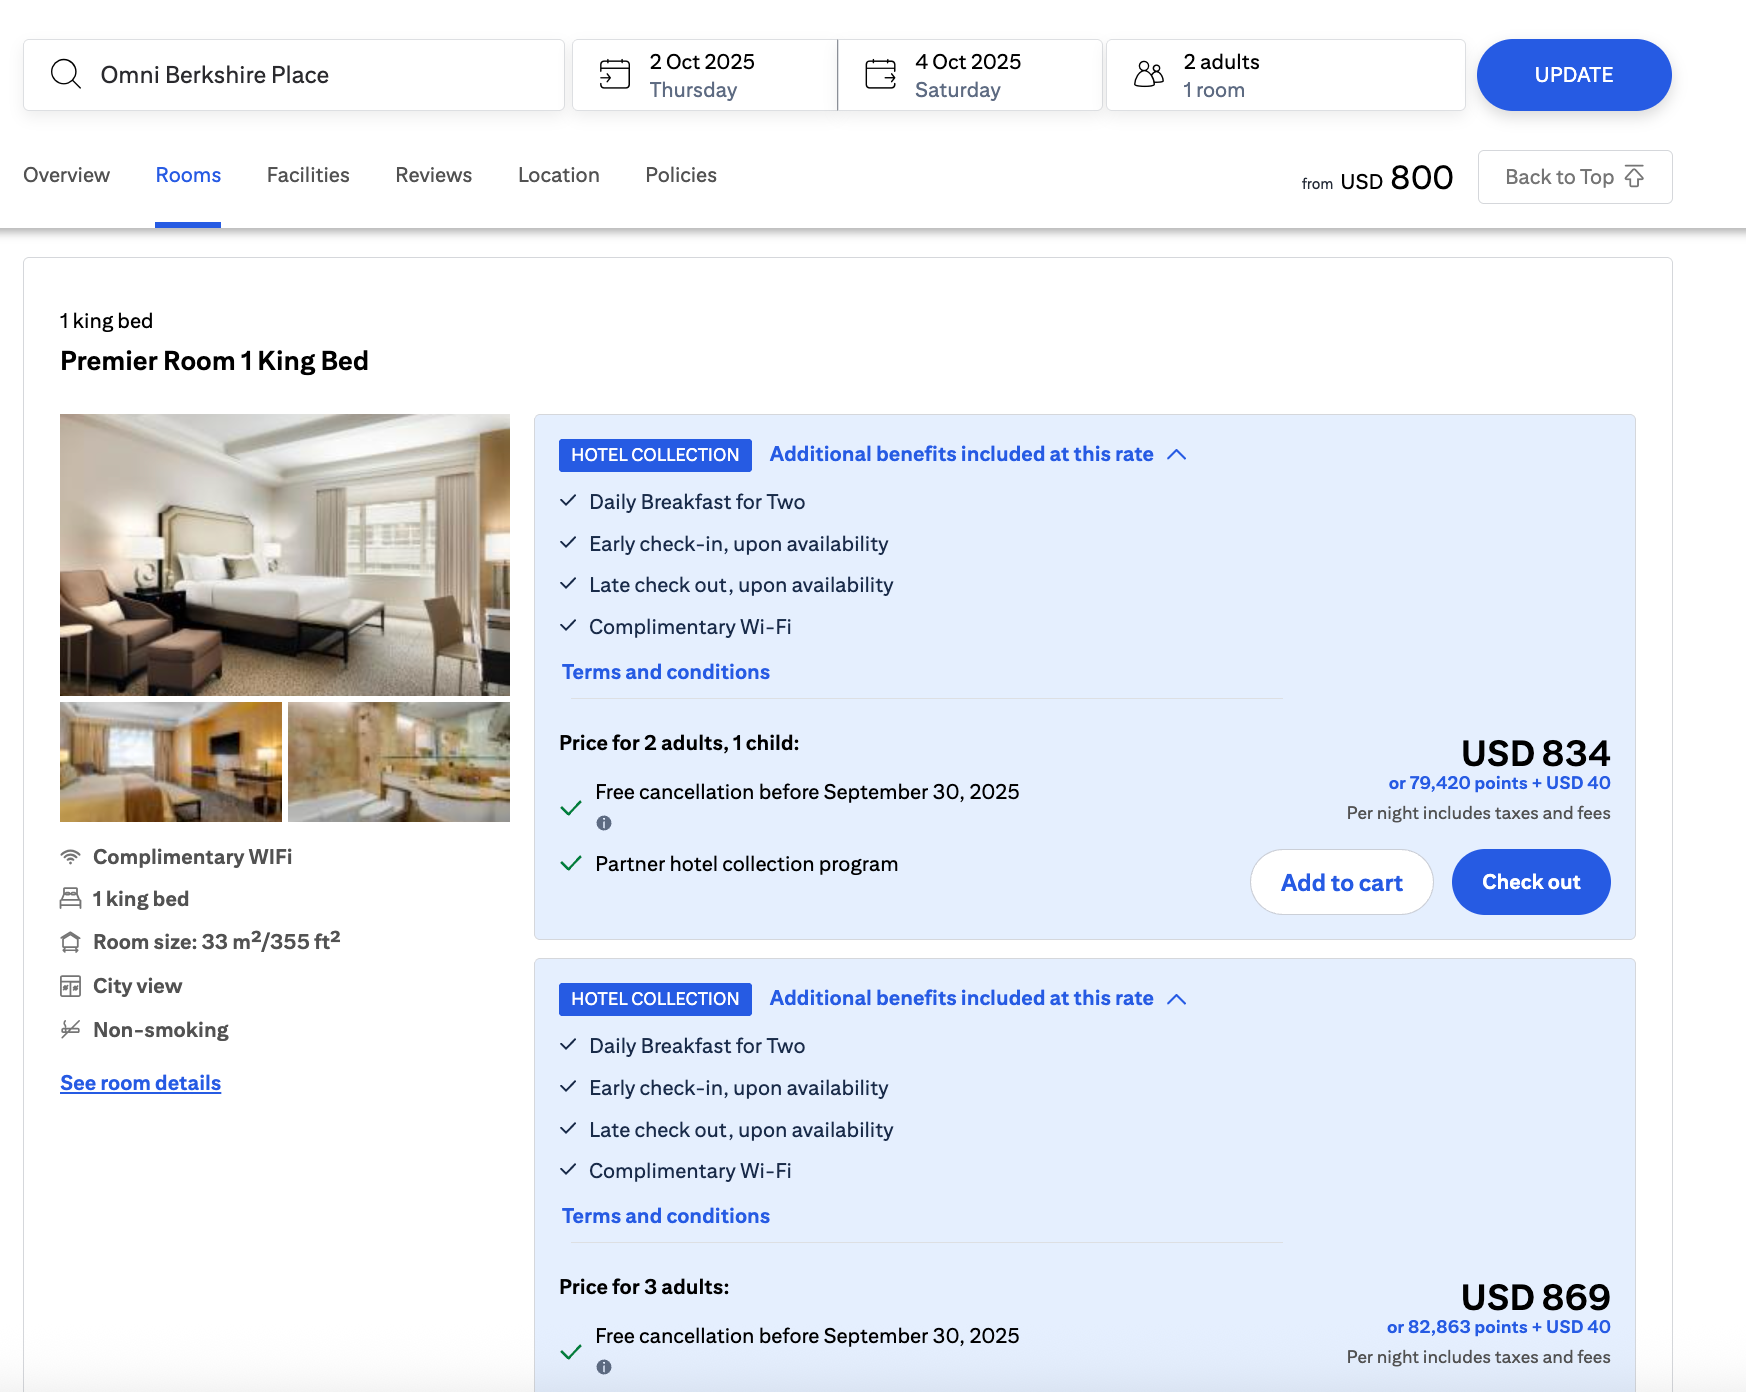Click the Back to Top arrow icon
The width and height of the screenshot is (1746, 1392).
(x=1634, y=177)
